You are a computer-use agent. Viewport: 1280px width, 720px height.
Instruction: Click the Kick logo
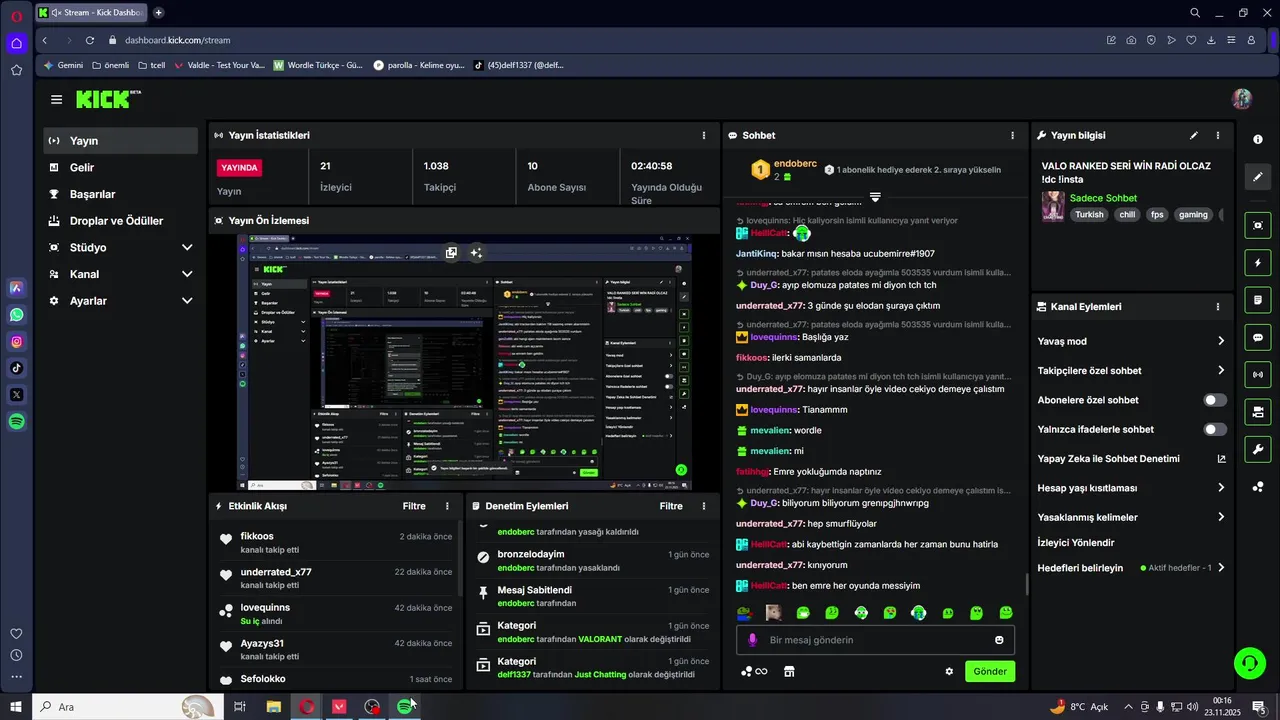[106, 99]
